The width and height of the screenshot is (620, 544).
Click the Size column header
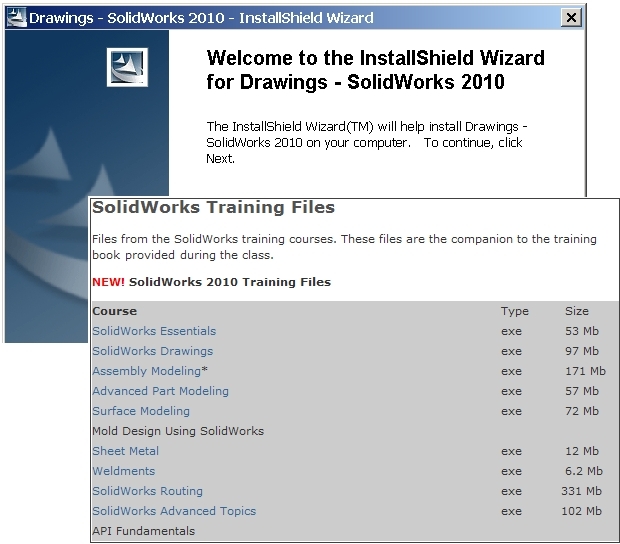click(x=577, y=311)
